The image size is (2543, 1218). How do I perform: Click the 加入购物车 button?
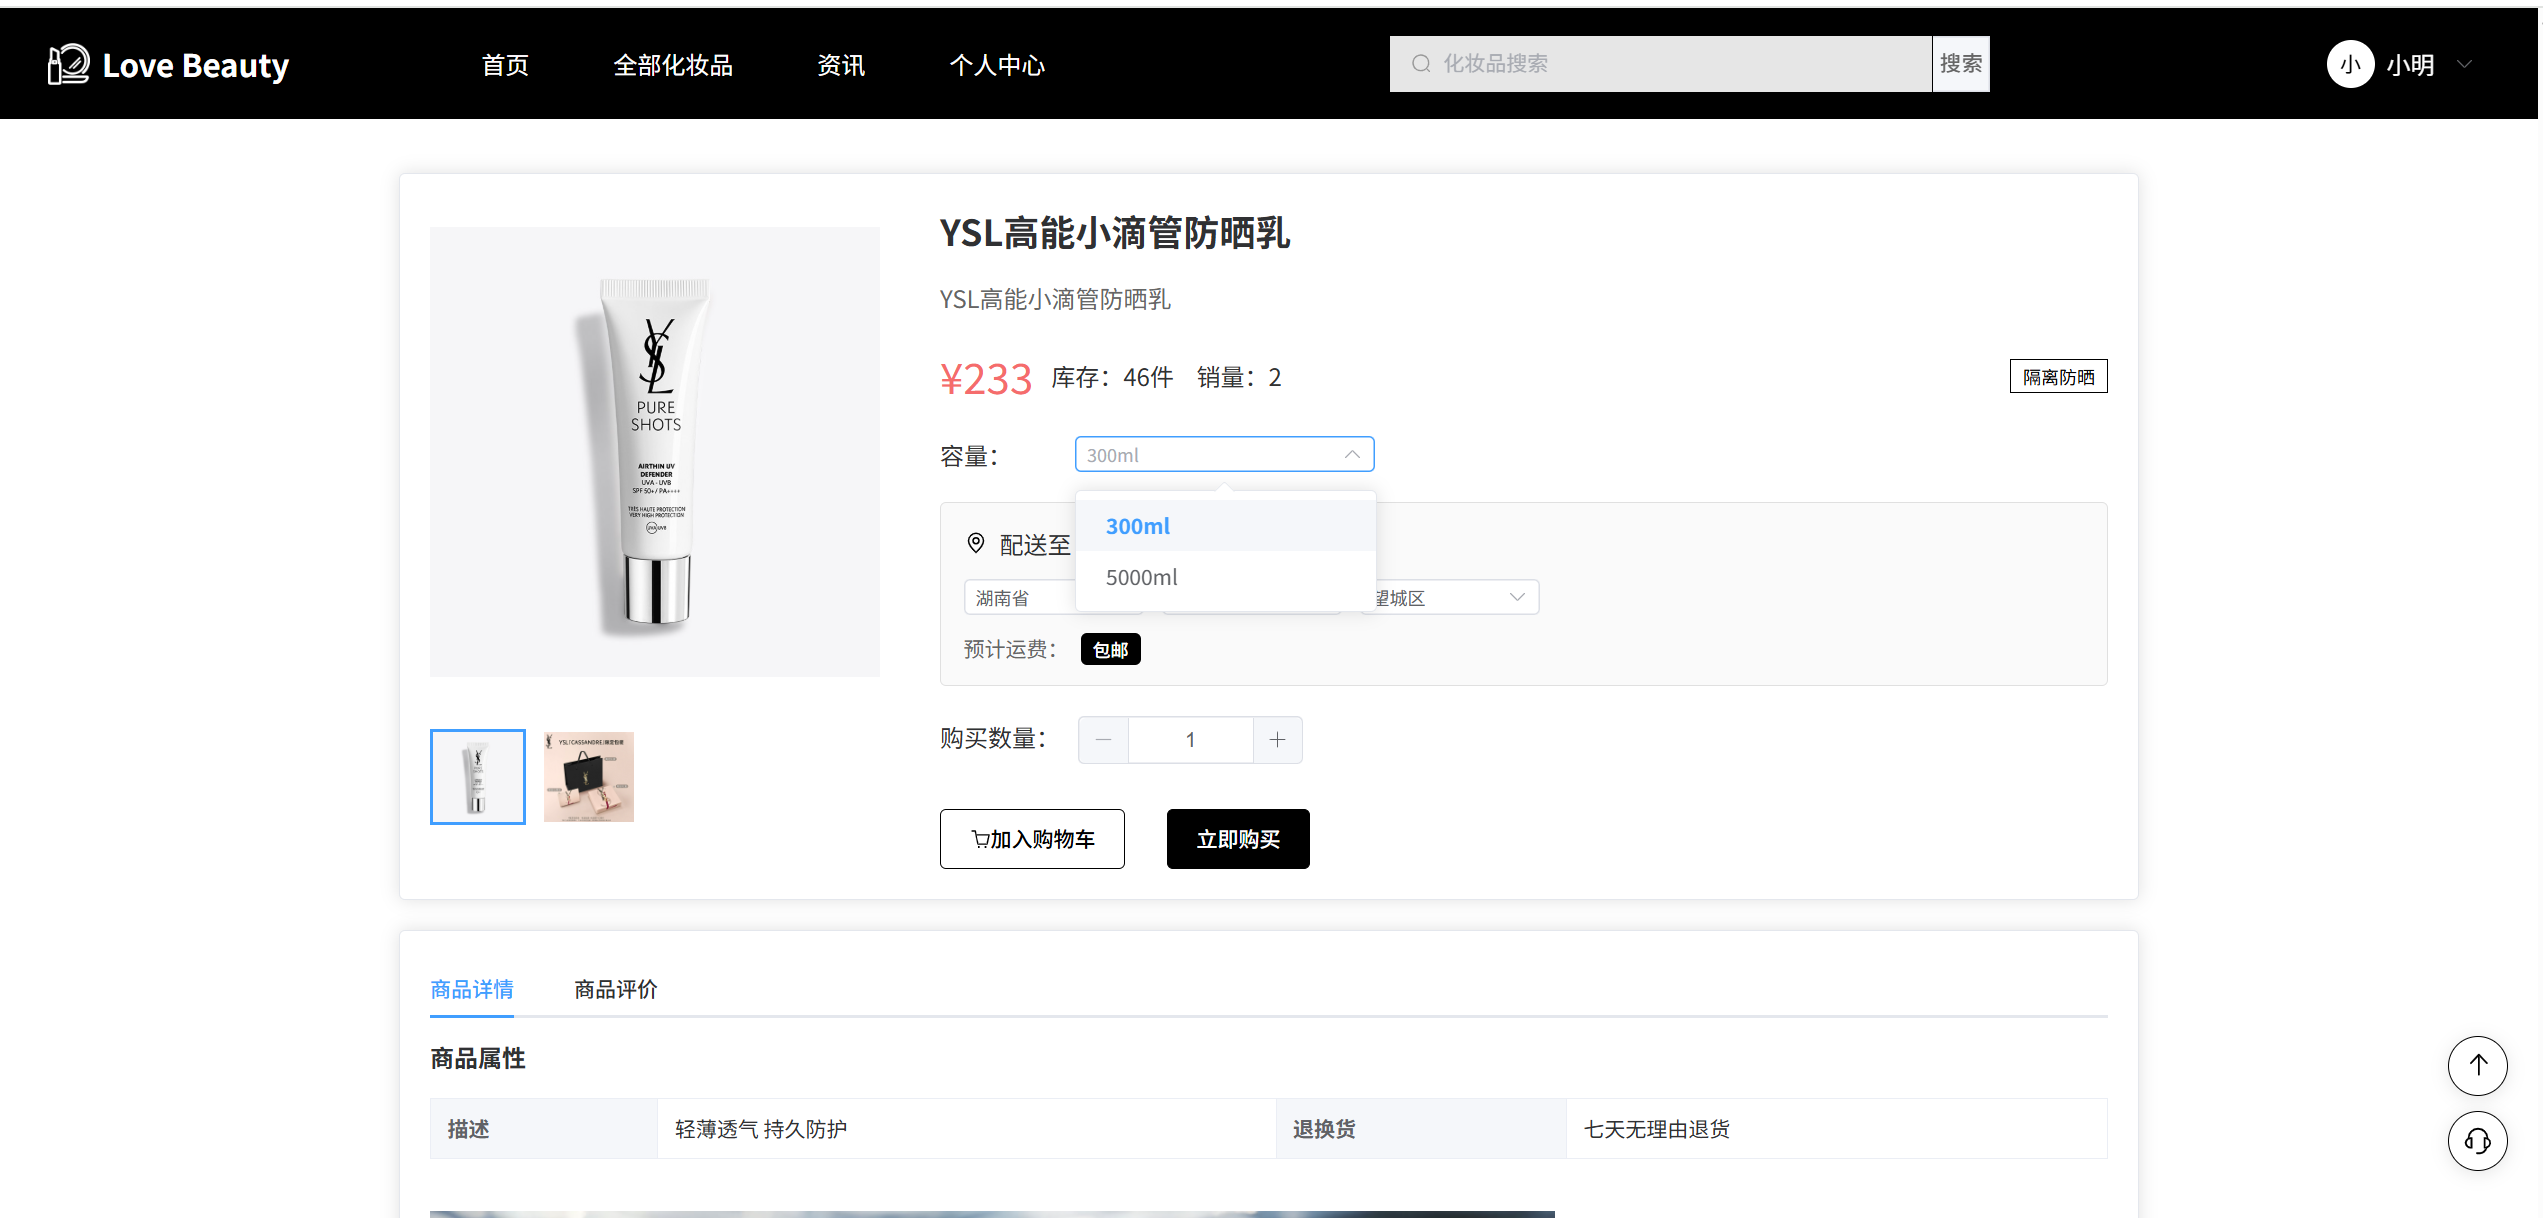(1032, 839)
